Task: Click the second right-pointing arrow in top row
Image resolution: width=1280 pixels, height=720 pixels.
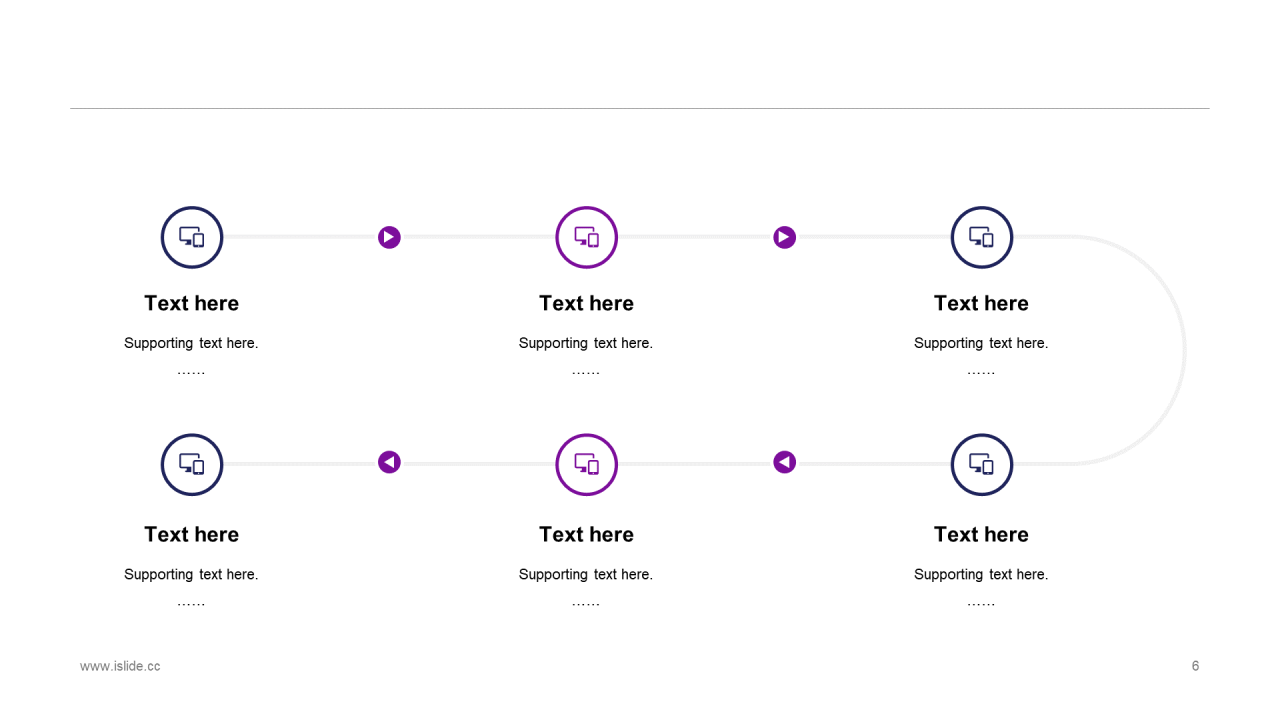Action: coord(784,237)
